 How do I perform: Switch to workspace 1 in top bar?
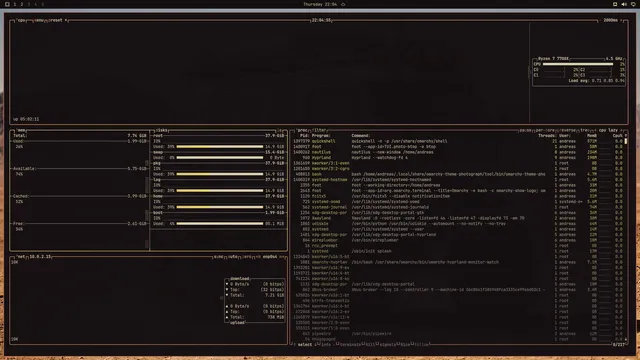15,4
